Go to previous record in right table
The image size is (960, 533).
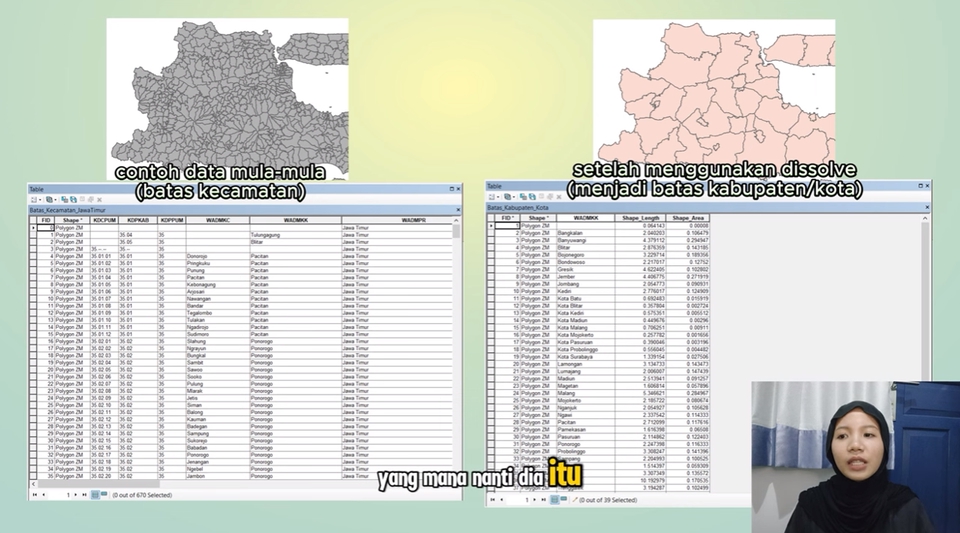point(502,499)
